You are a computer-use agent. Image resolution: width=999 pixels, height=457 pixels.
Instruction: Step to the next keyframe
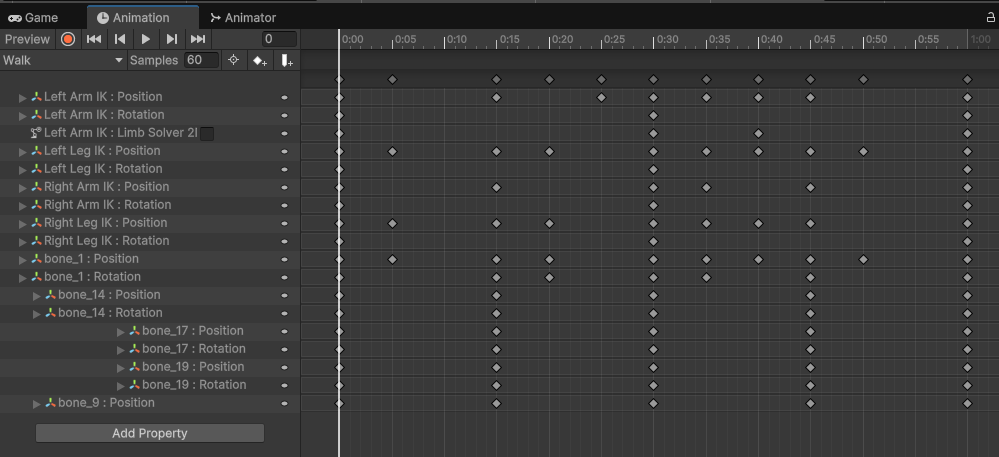tap(172, 39)
